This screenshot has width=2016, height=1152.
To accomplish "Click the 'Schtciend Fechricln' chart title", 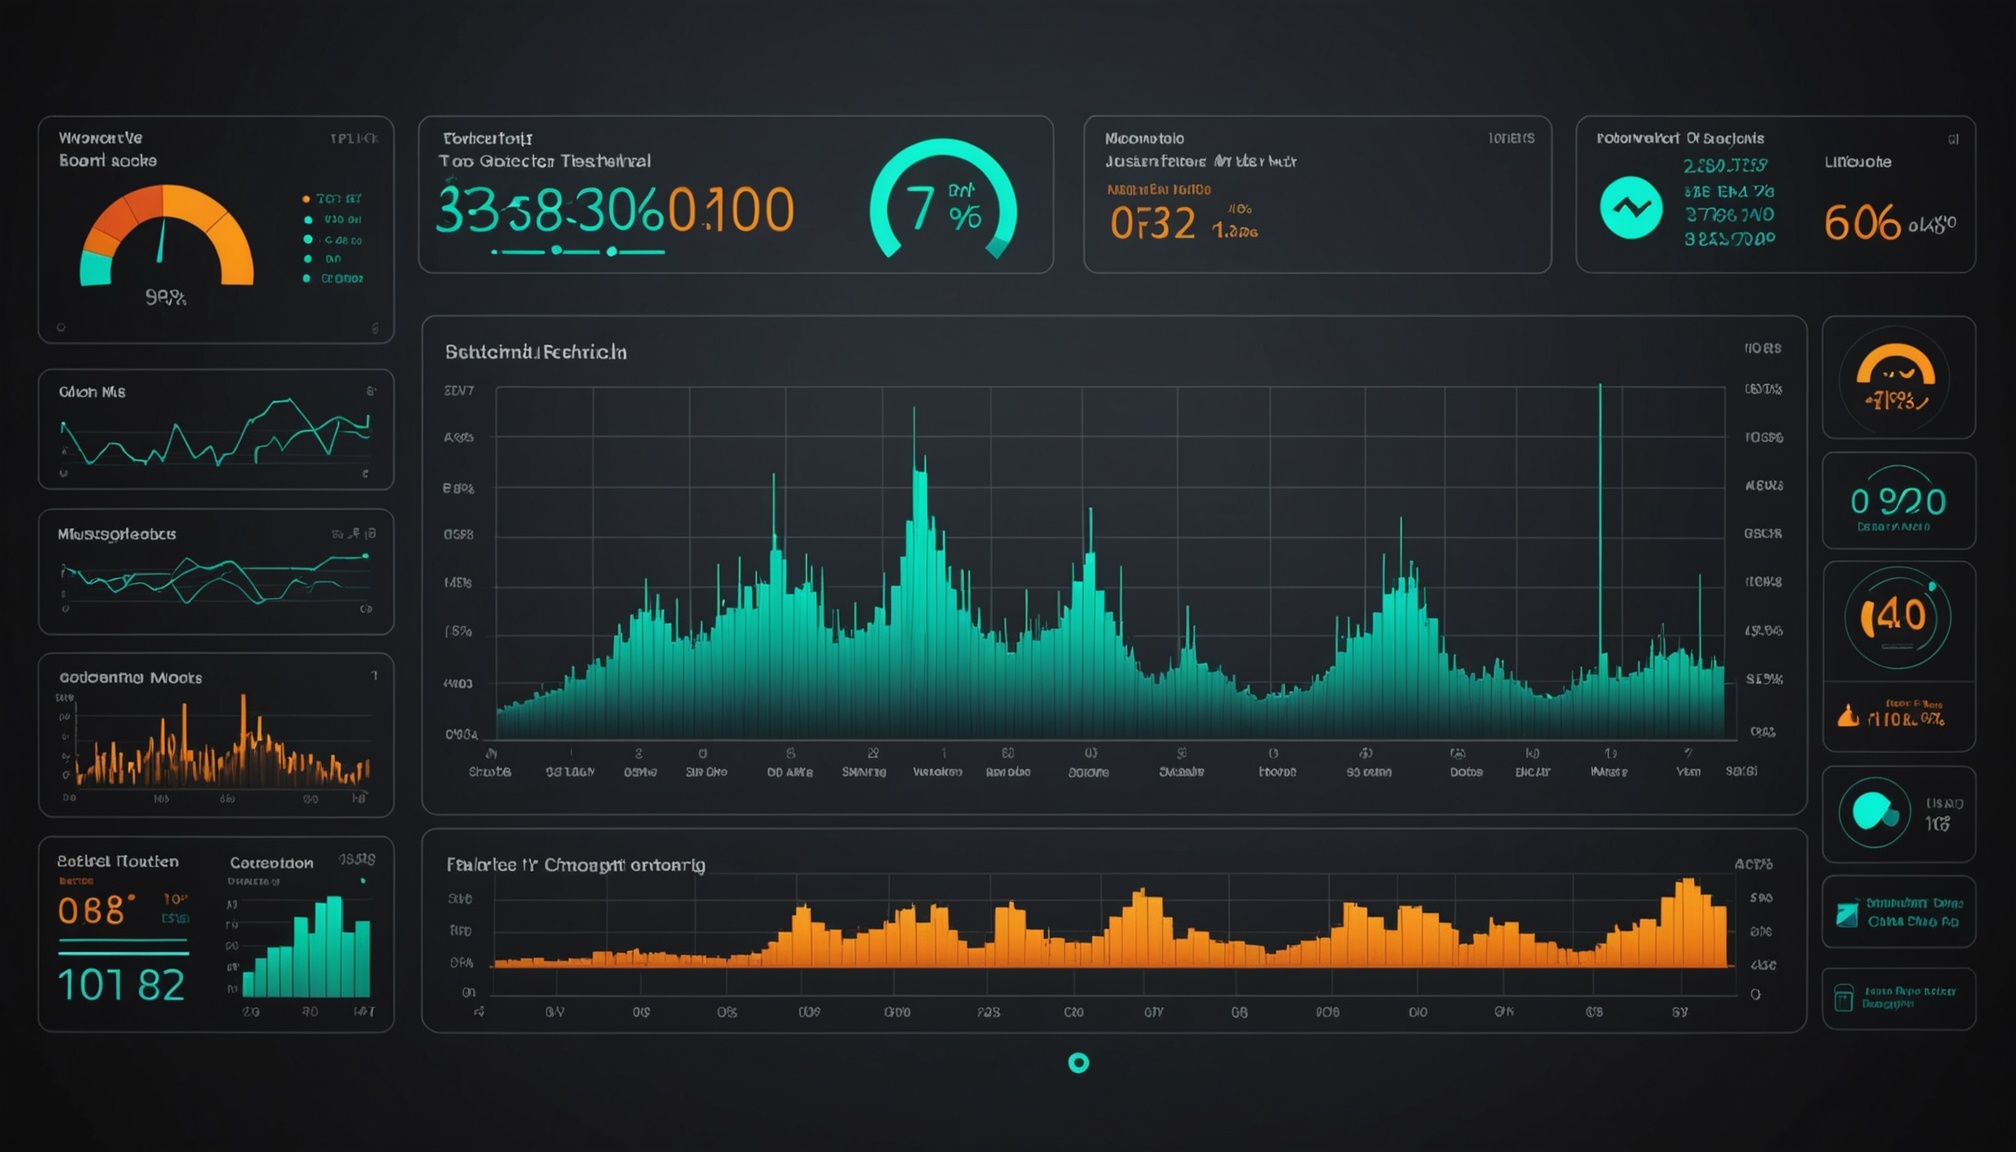I will point(536,352).
